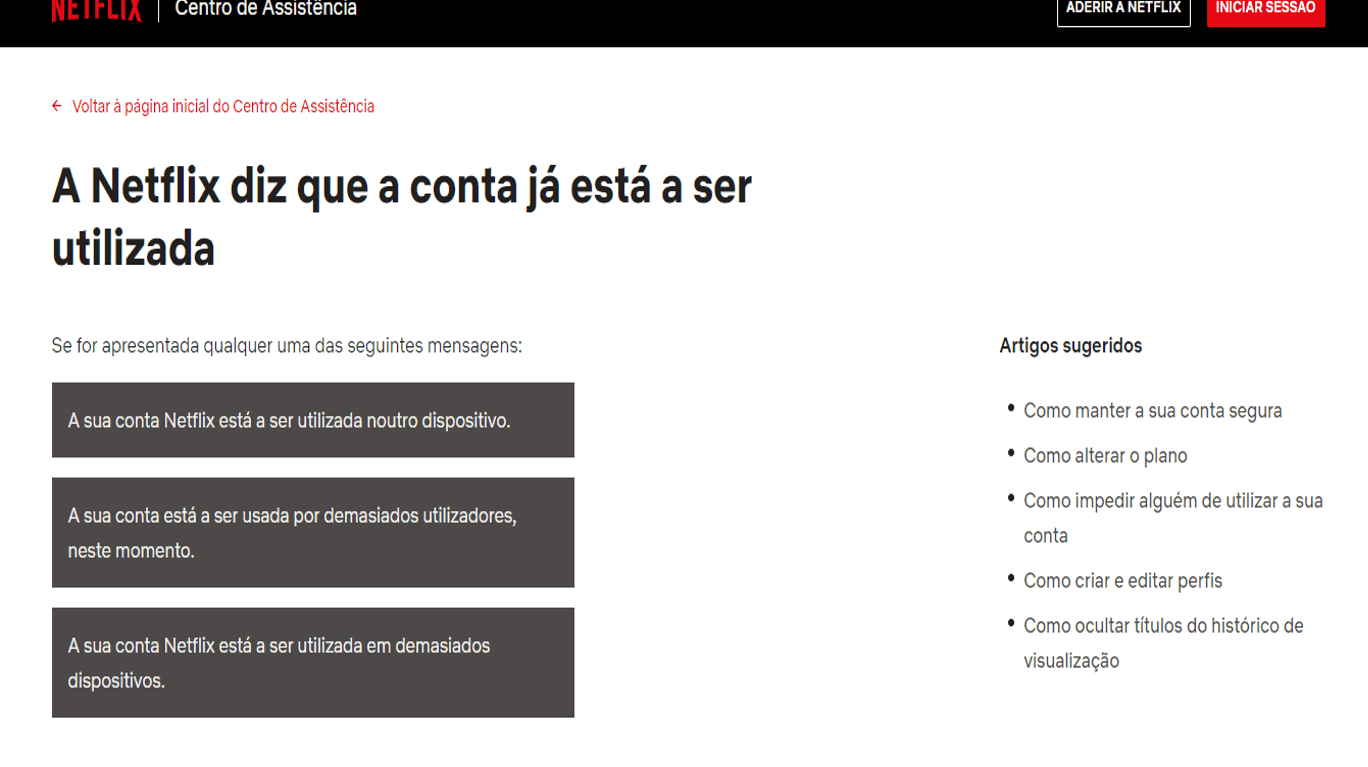Open article Como alterar o plano
The height and width of the screenshot is (767, 1368).
point(1105,456)
